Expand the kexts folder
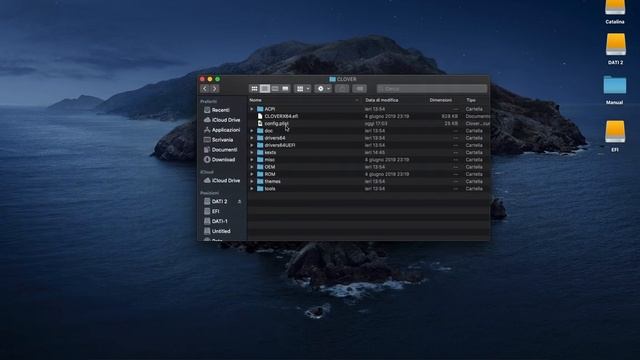 point(252,153)
